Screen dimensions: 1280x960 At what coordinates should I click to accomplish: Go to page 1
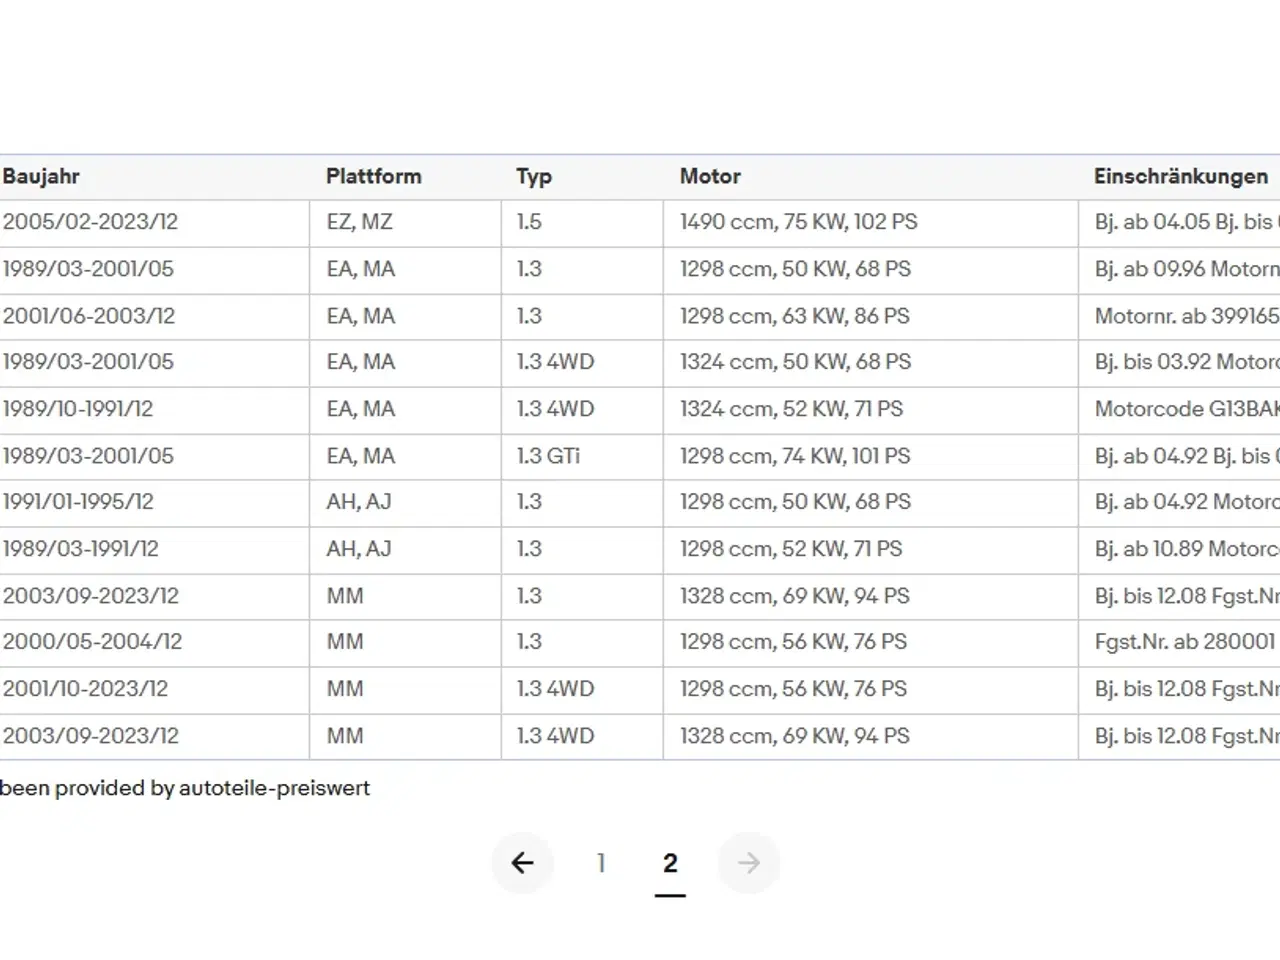tap(601, 863)
